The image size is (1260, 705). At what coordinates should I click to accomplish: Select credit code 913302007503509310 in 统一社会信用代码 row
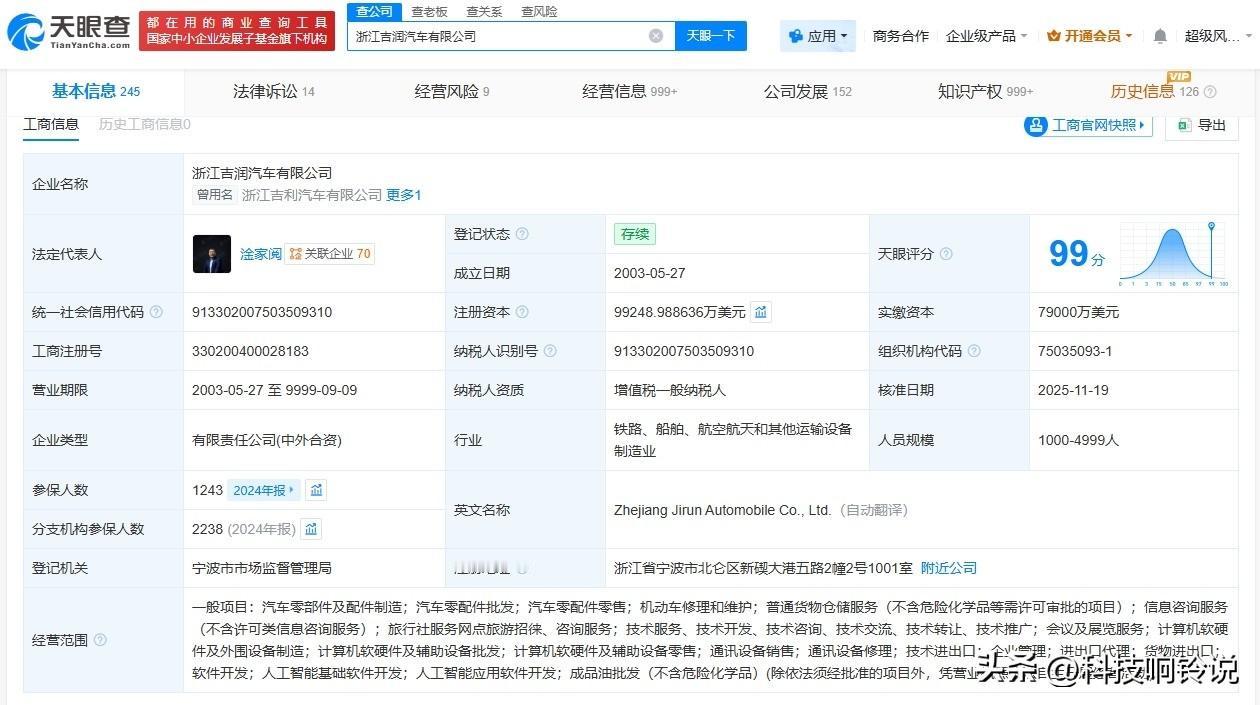pyautogui.click(x=262, y=312)
